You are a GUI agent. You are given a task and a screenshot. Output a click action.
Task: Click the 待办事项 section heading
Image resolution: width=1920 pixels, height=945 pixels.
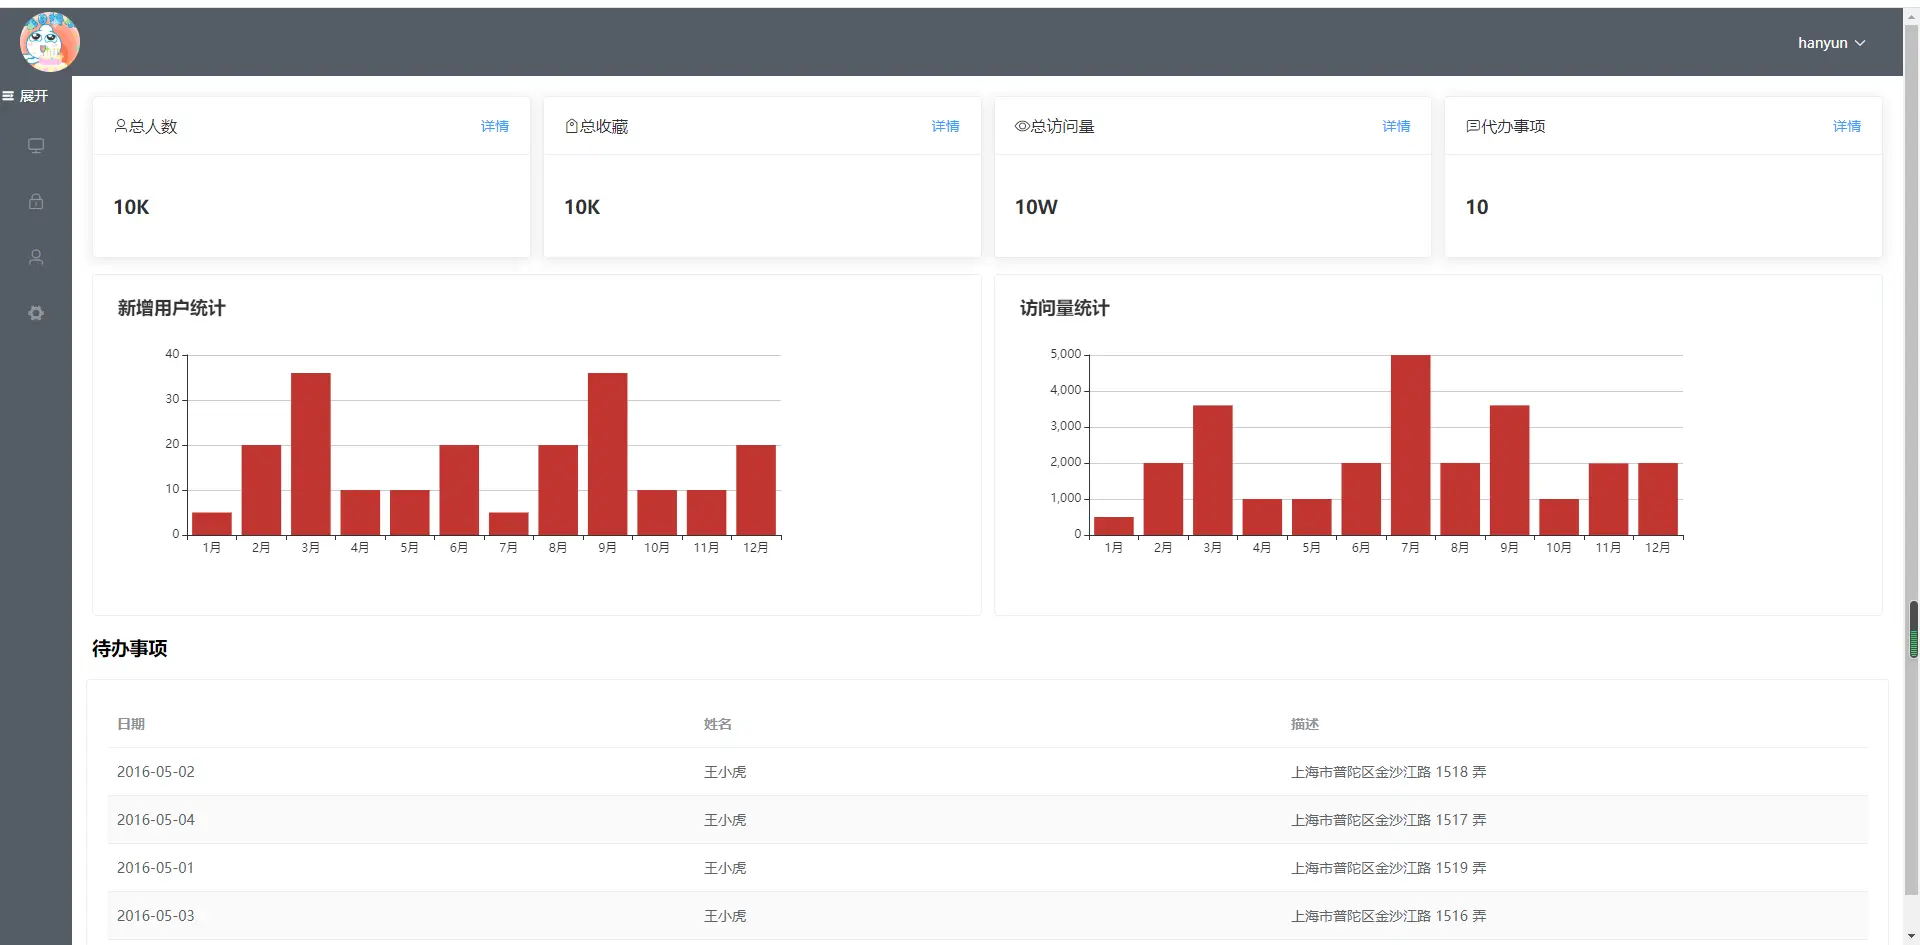tap(130, 649)
